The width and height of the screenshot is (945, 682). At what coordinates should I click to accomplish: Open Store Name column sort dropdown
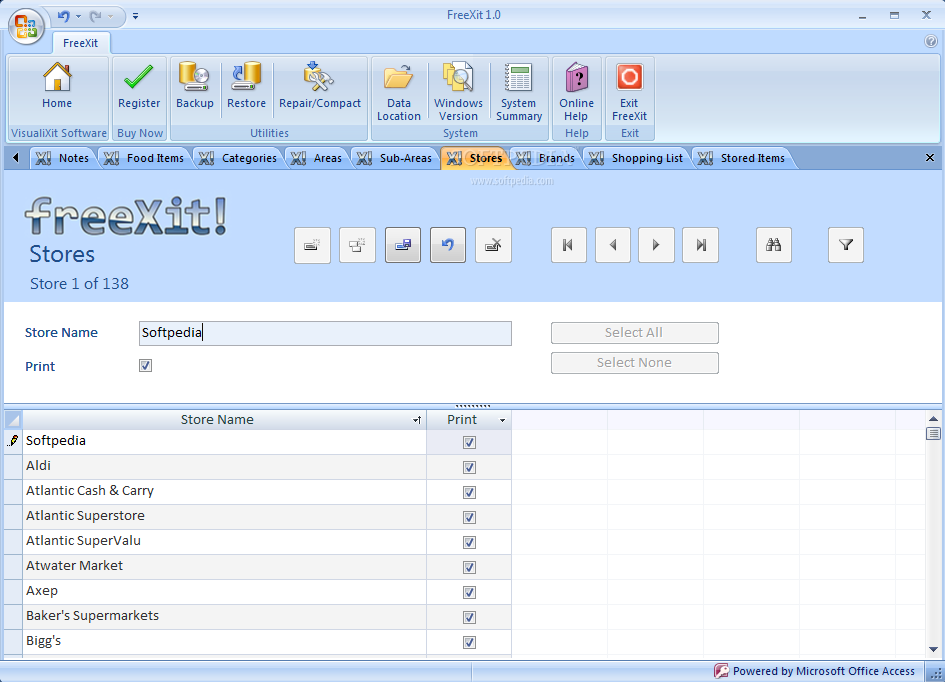417,420
